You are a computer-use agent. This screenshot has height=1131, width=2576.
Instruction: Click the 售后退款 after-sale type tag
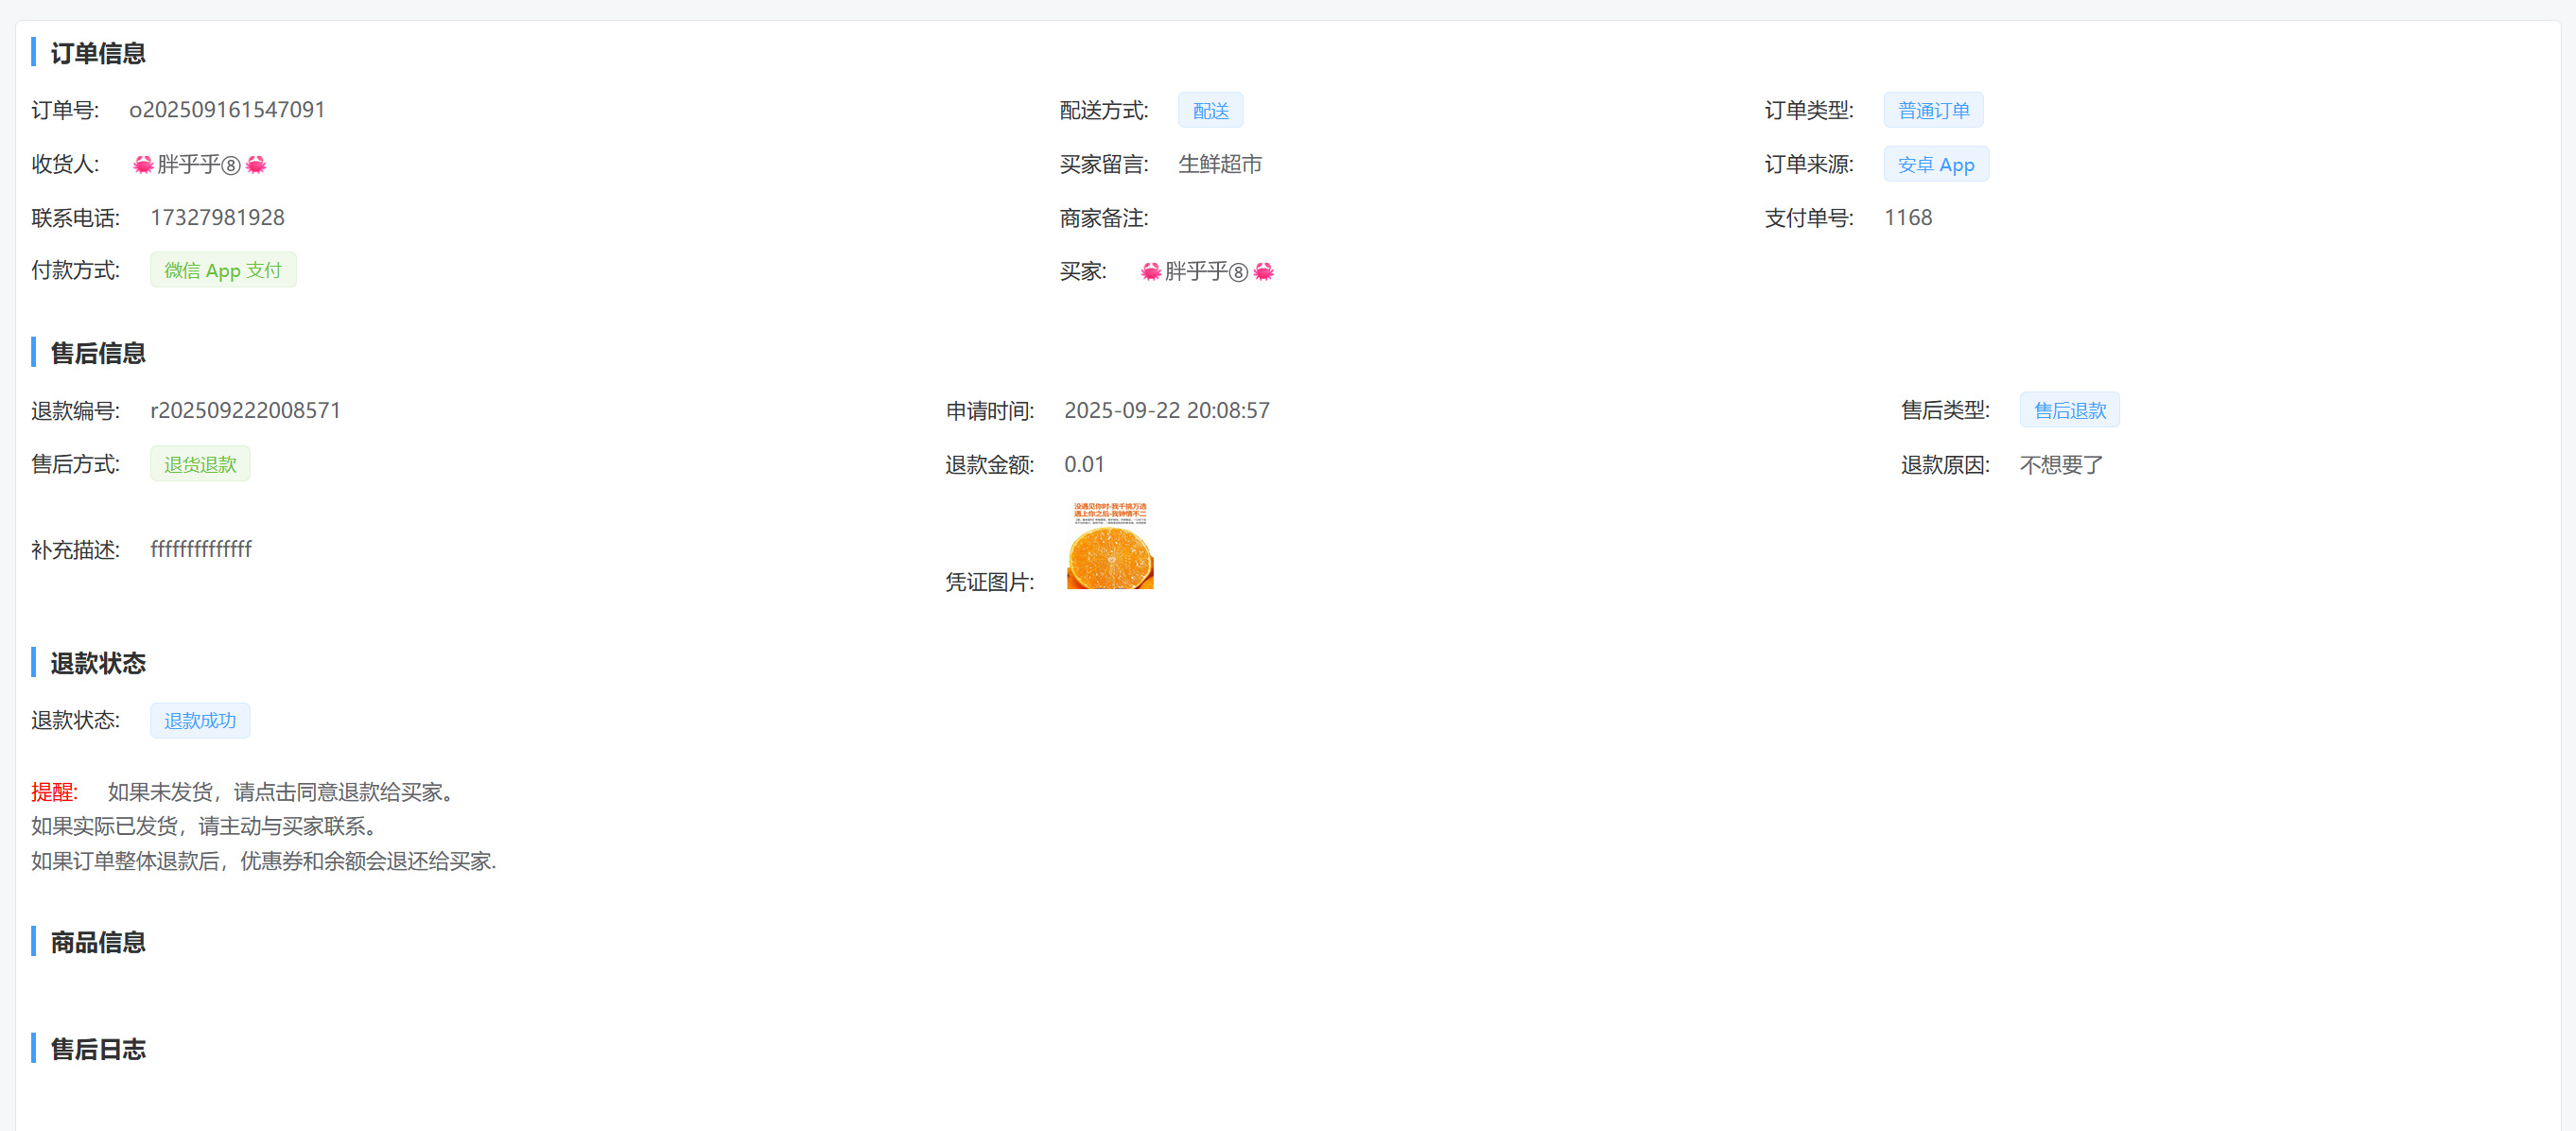[2069, 410]
